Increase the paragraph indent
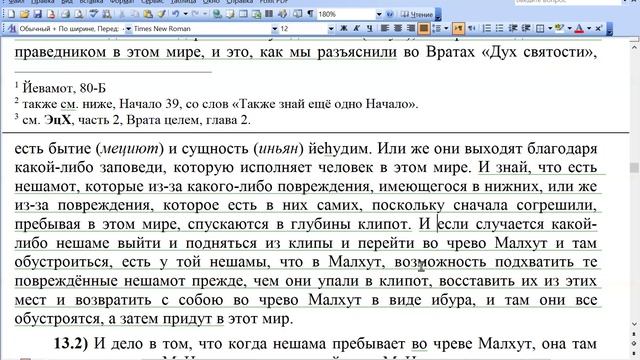Screen dimensions: 640x360 pos(526,28)
